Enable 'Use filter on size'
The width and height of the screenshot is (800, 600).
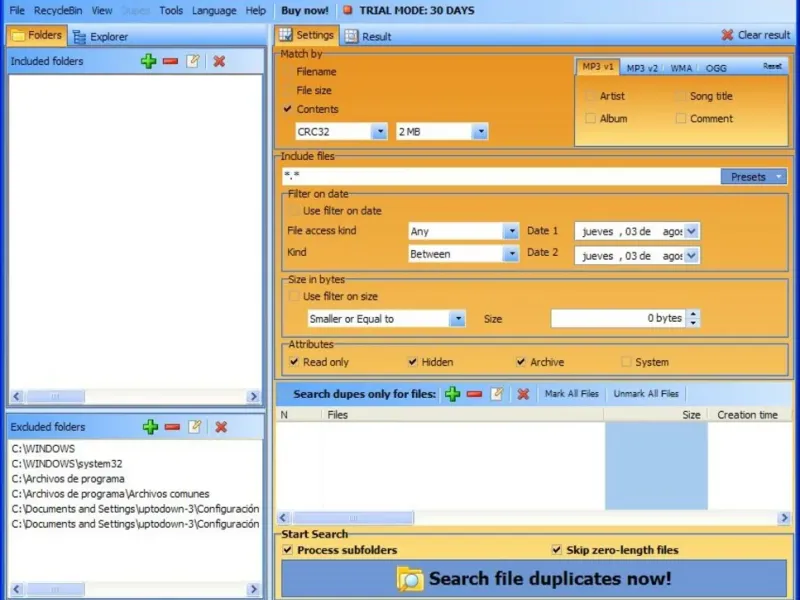click(x=294, y=296)
